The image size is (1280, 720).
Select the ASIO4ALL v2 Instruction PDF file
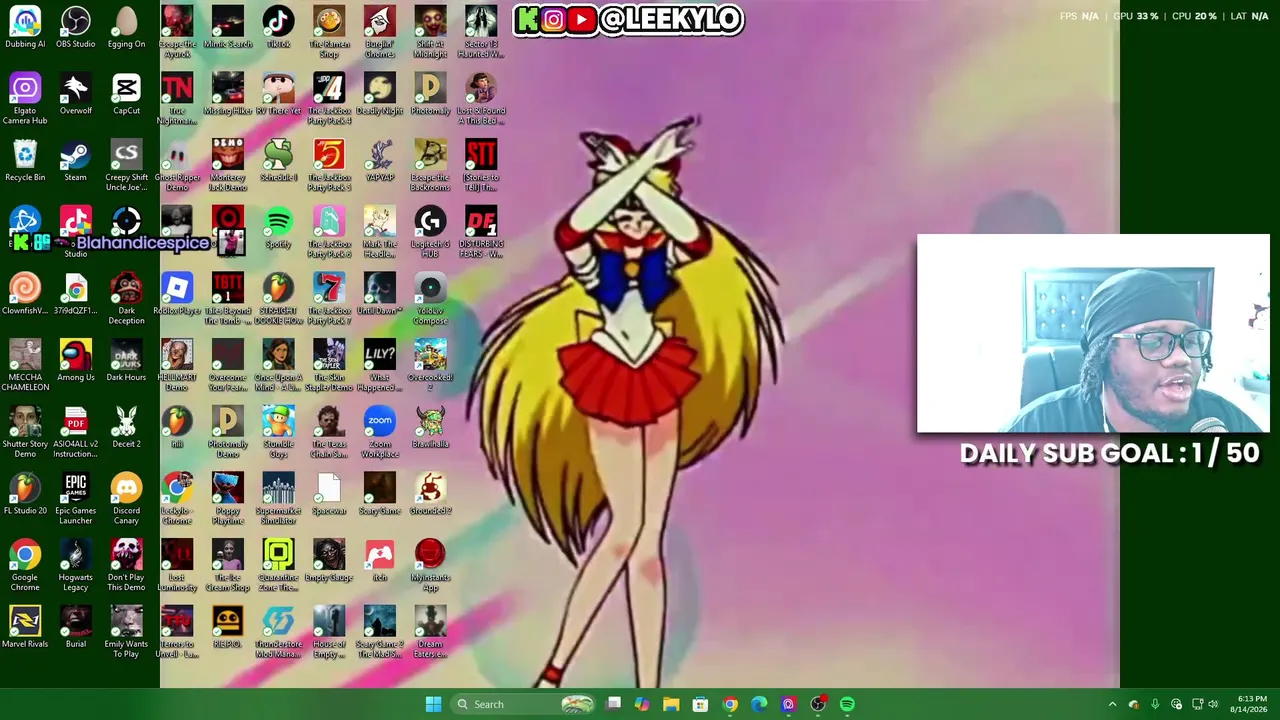(x=76, y=432)
